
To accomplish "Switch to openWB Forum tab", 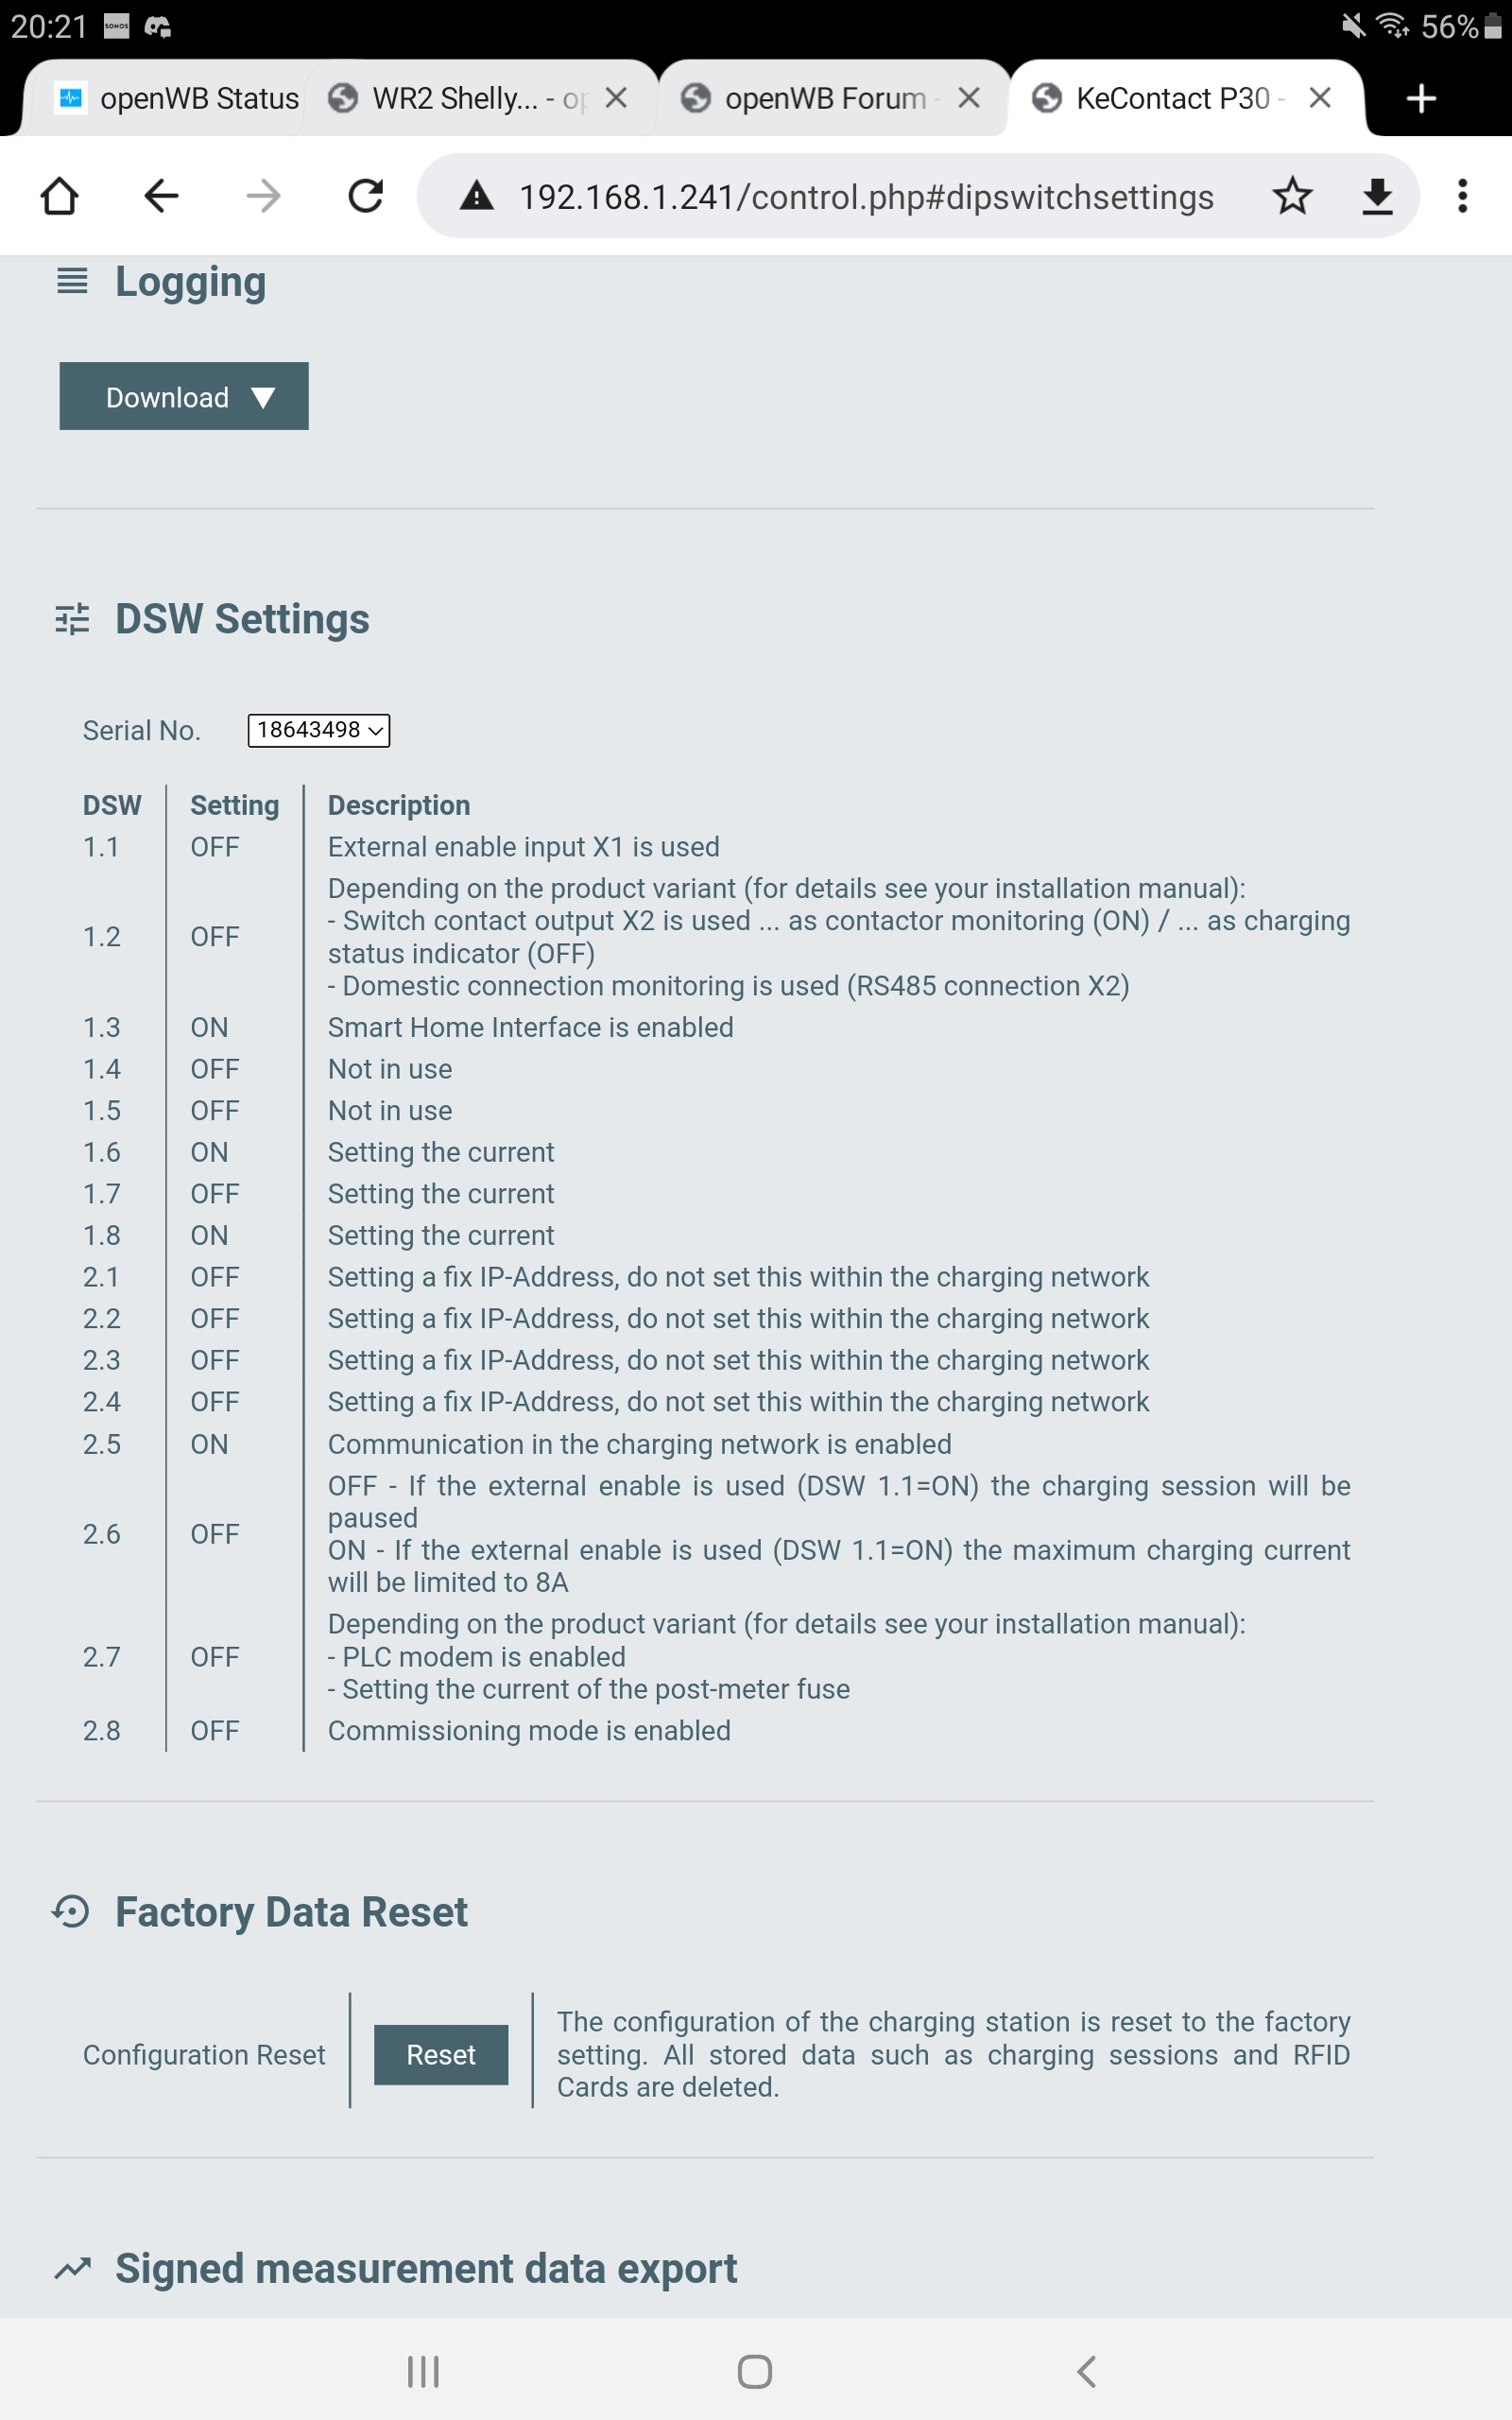I will (810, 98).
